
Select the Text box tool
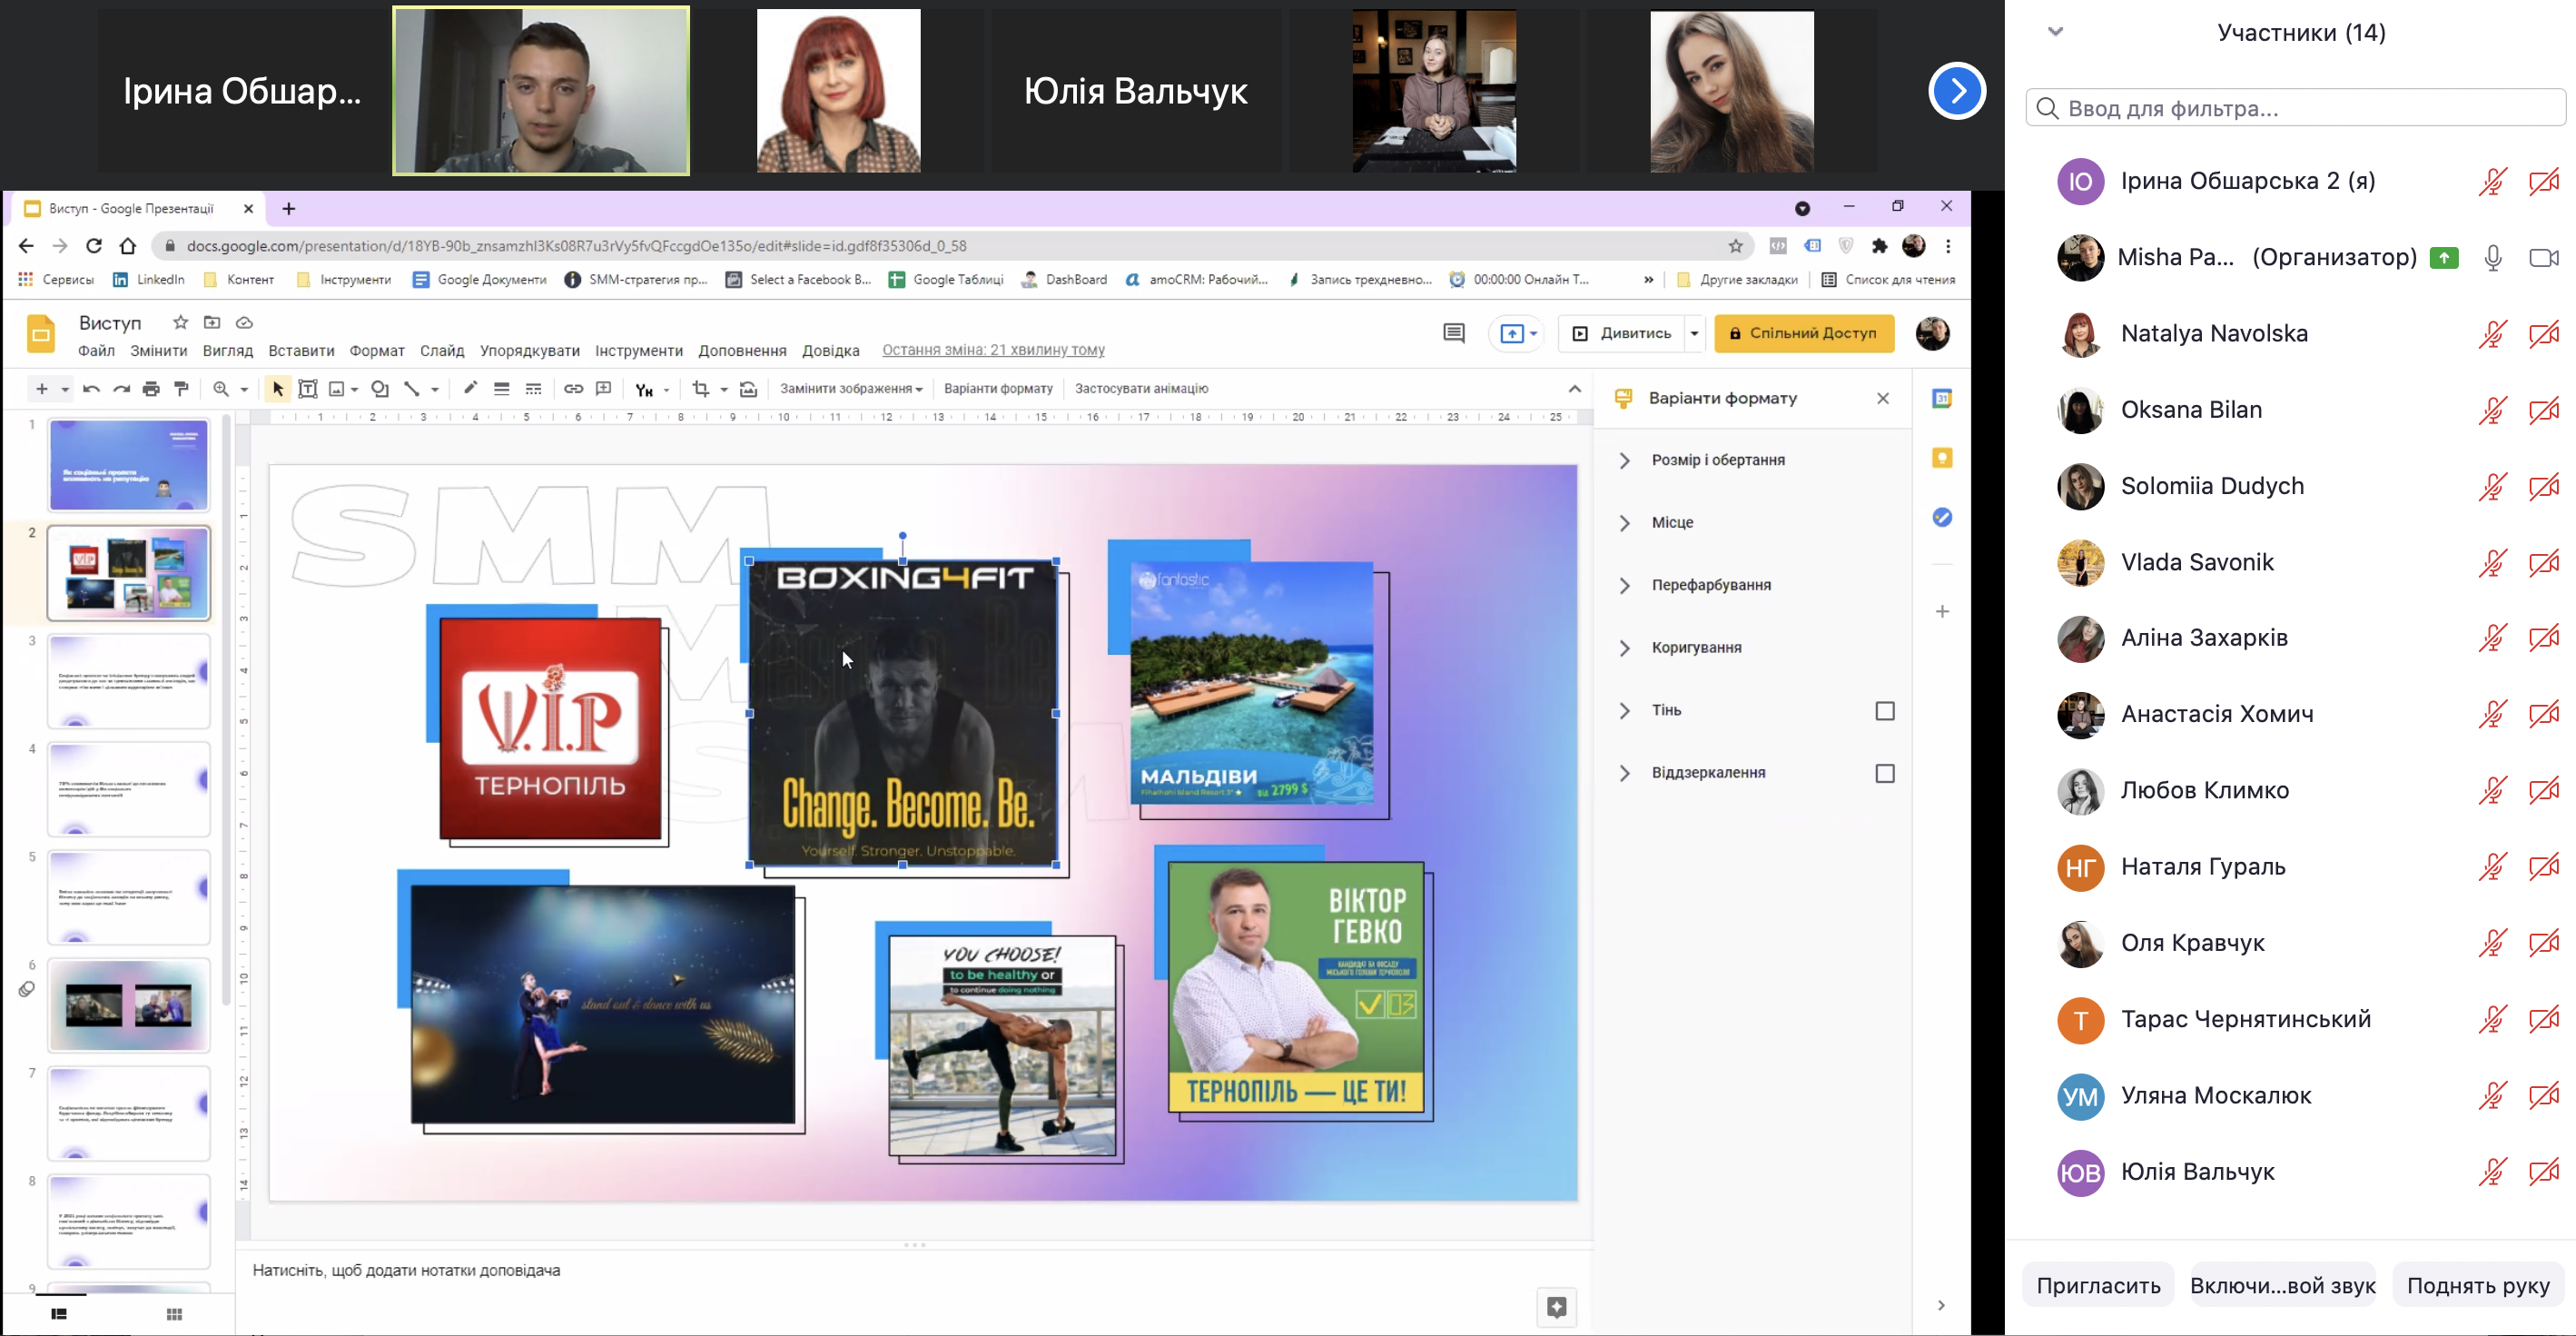pyautogui.click(x=308, y=389)
